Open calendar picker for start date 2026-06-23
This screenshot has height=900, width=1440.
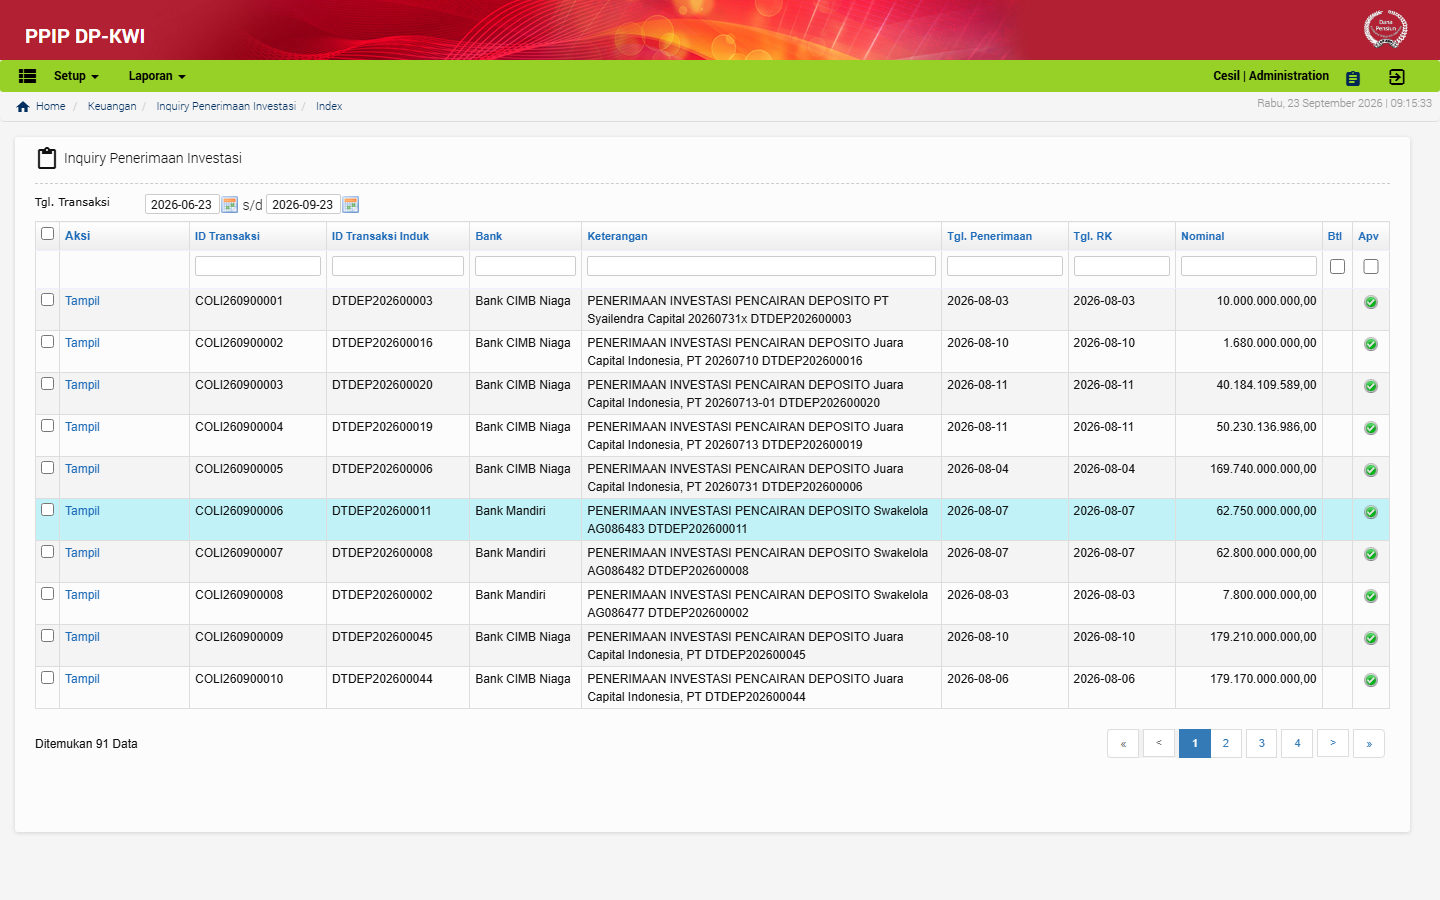click(x=229, y=204)
